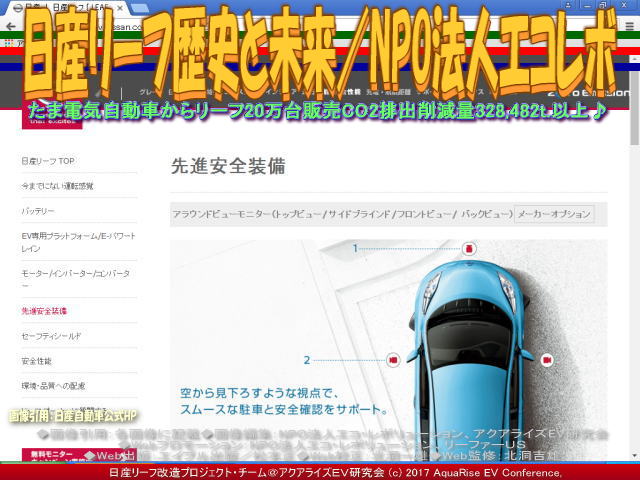This screenshot has width=640, height=480.
Task: Click the left side camera marker numbered 2
Action: point(393,360)
